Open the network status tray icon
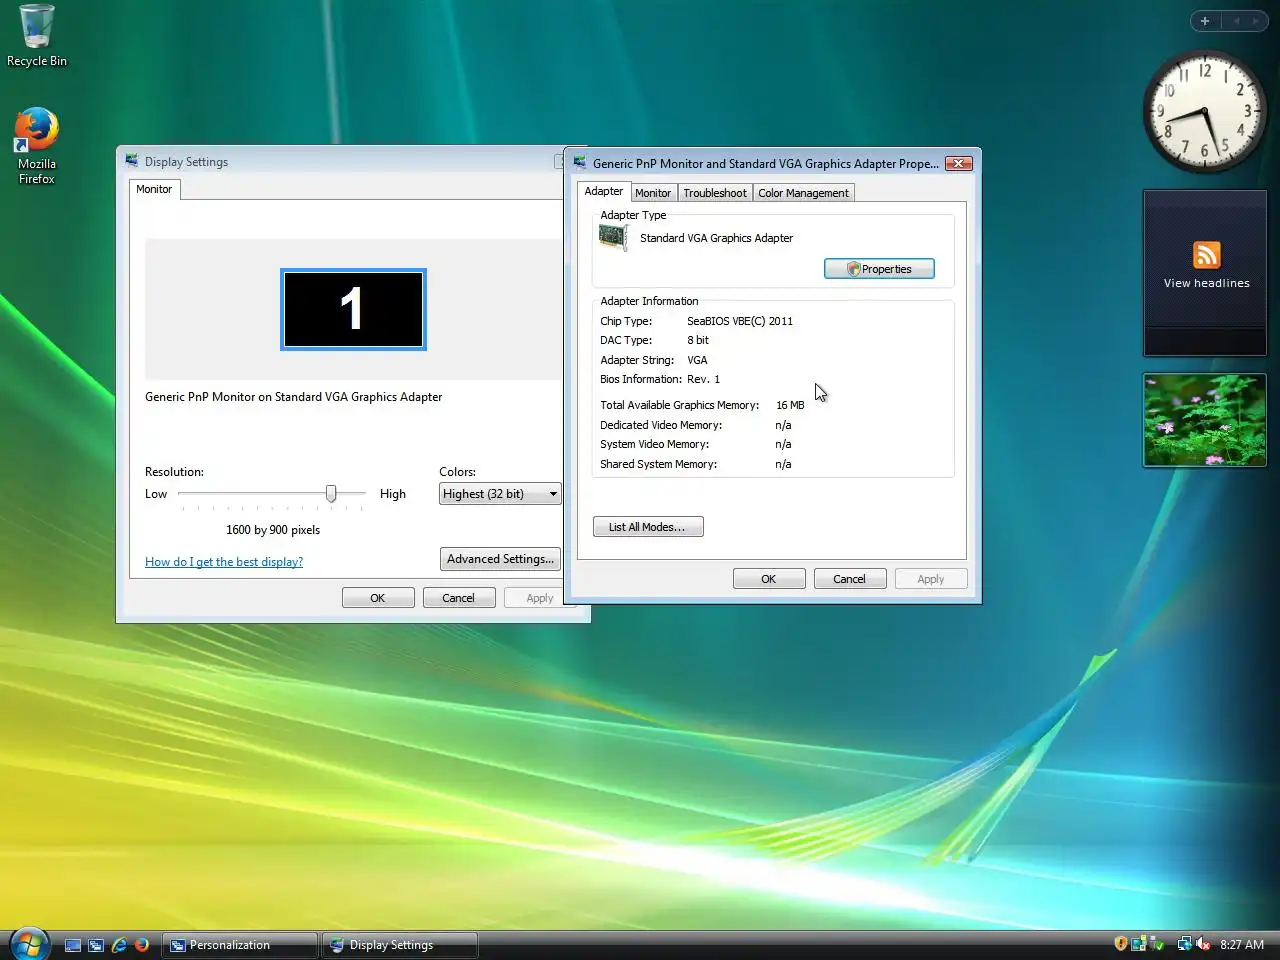Screen dimensions: 1280x960 click(x=1185, y=944)
